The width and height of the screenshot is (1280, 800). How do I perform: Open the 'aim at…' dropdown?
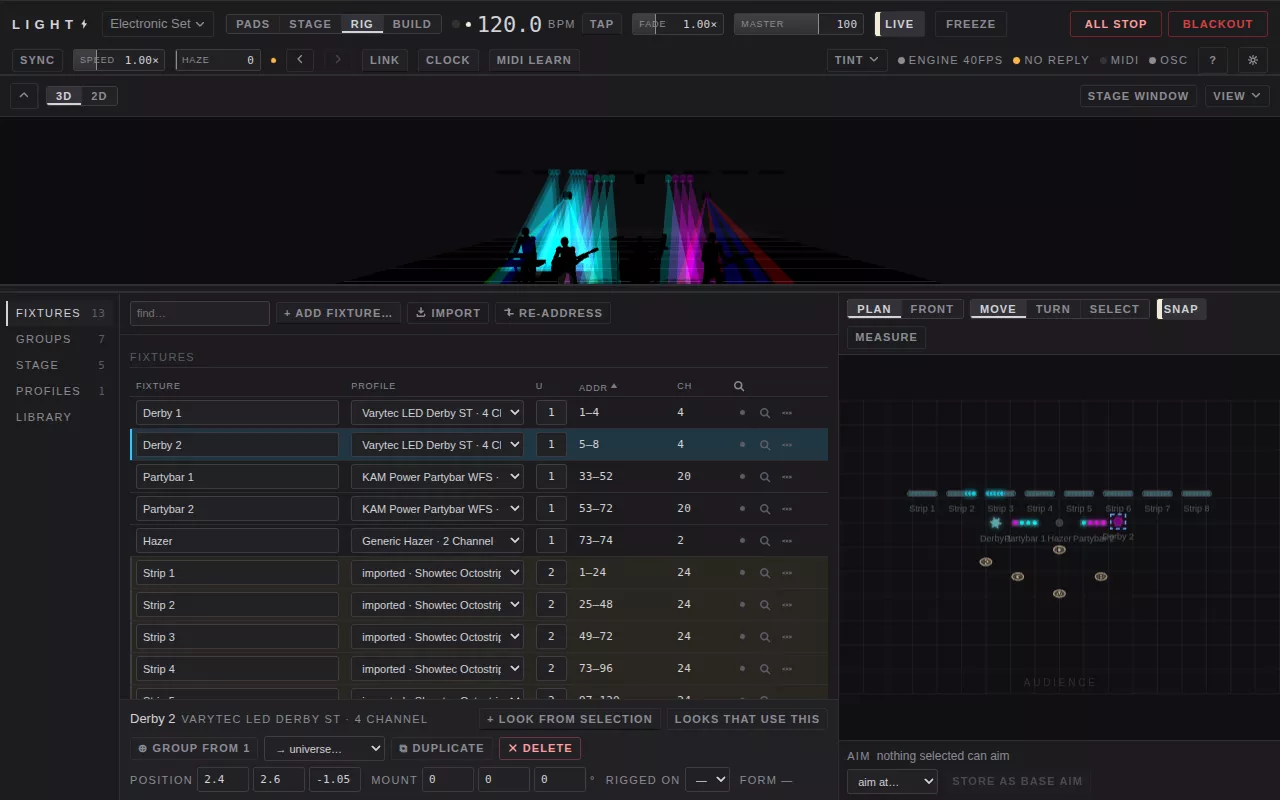click(892, 781)
